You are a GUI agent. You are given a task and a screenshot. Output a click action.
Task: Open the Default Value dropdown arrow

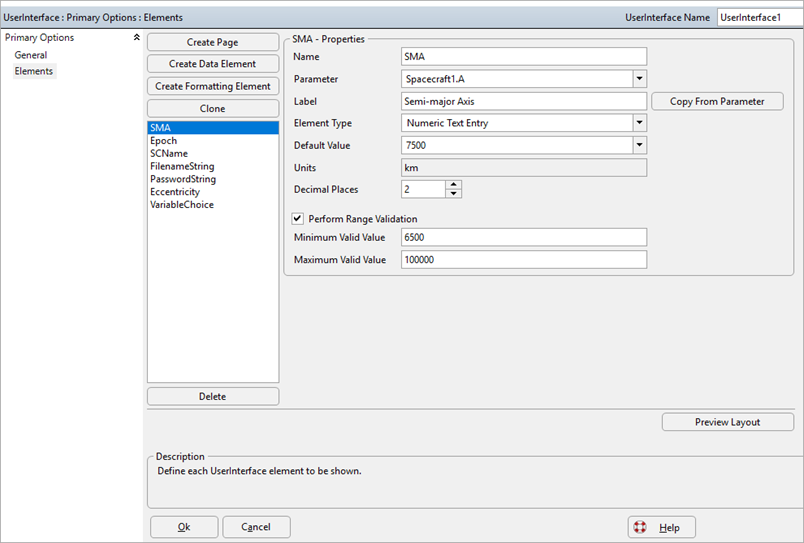639,145
